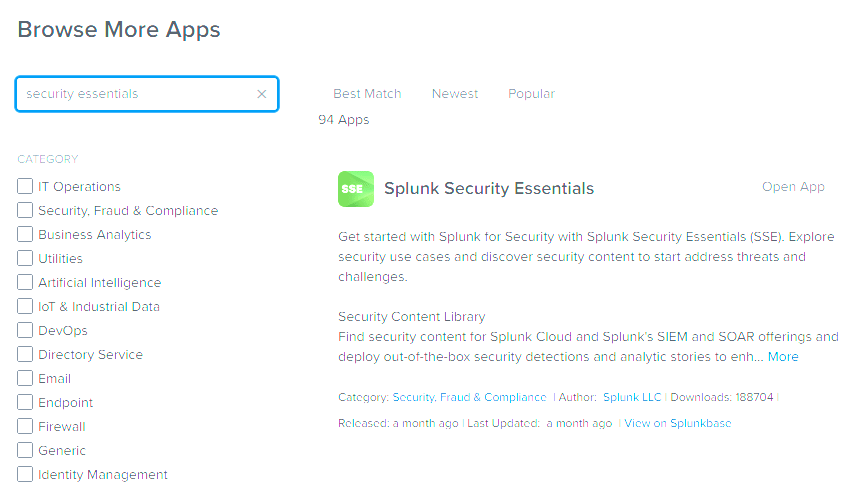Toggle the Artificial Intelligence filter
Image resolution: width=860 pixels, height=485 pixels.
pyautogui.click(x=25, y=282)
